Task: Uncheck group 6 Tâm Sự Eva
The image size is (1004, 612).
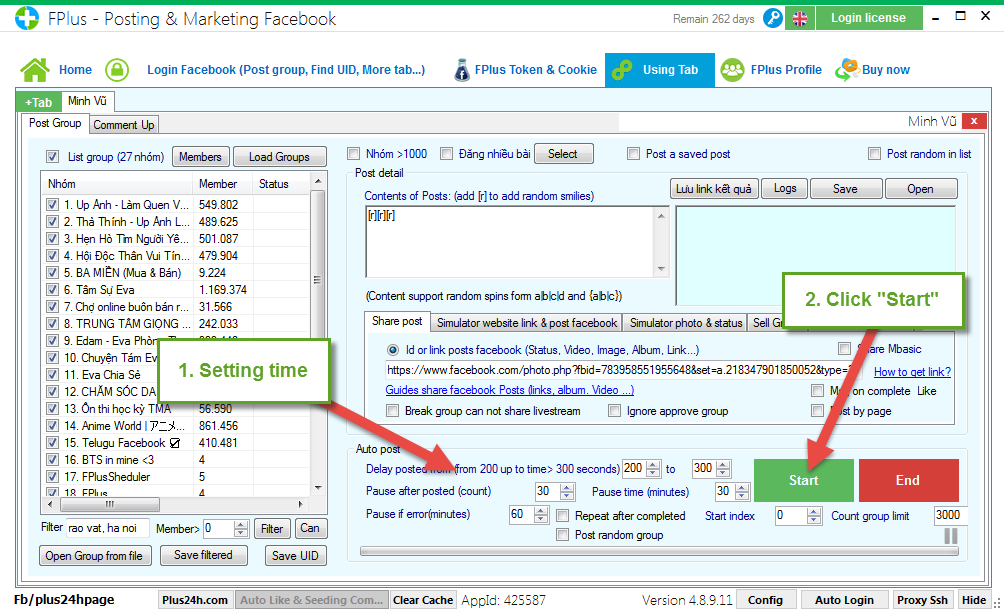Action: coord(53,290)
